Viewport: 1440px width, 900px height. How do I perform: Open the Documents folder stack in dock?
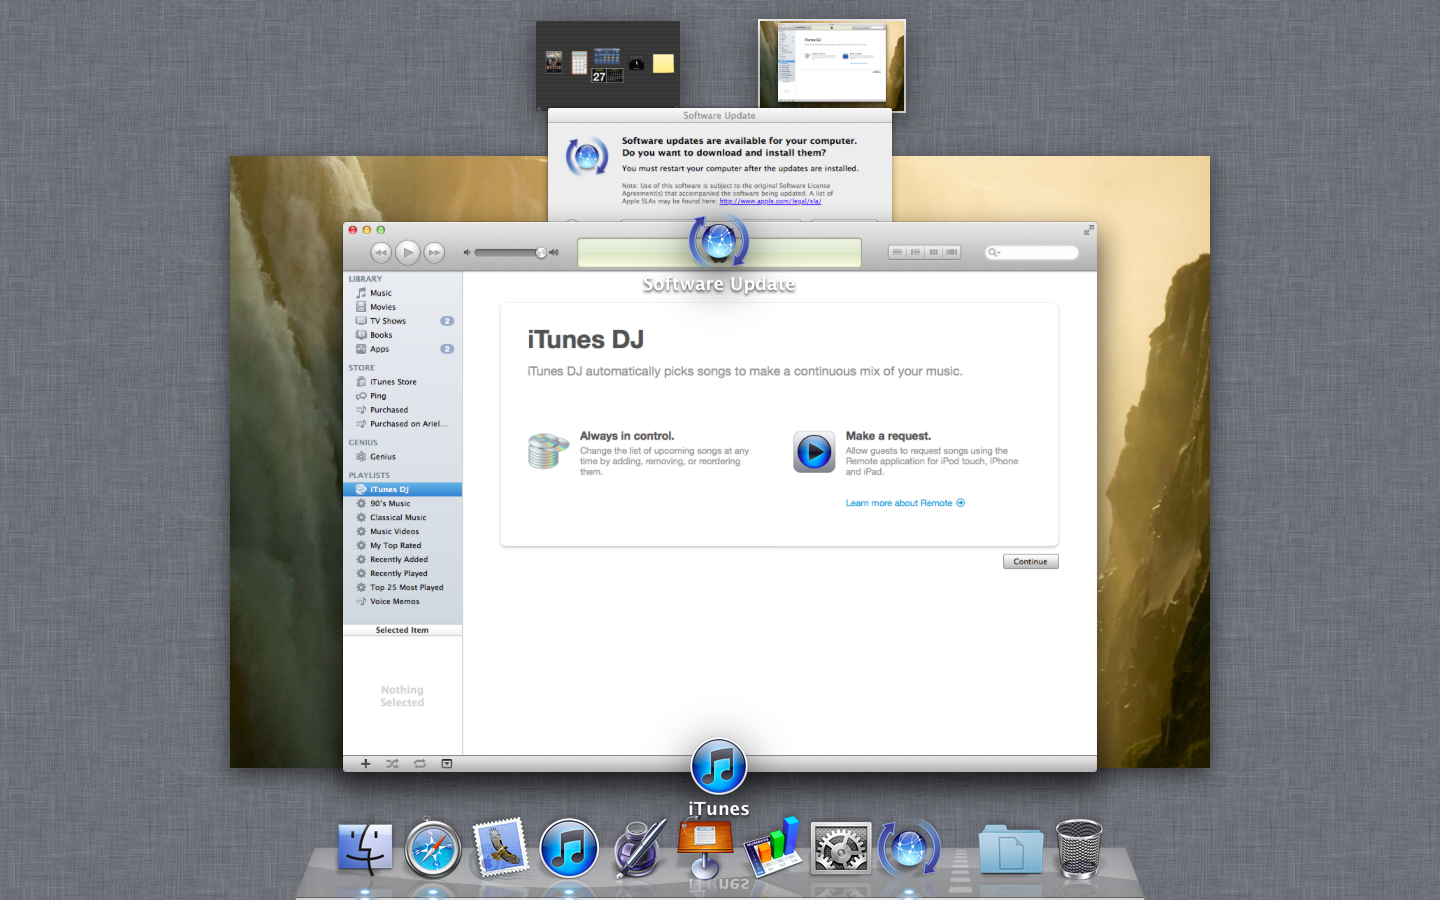1011,849
